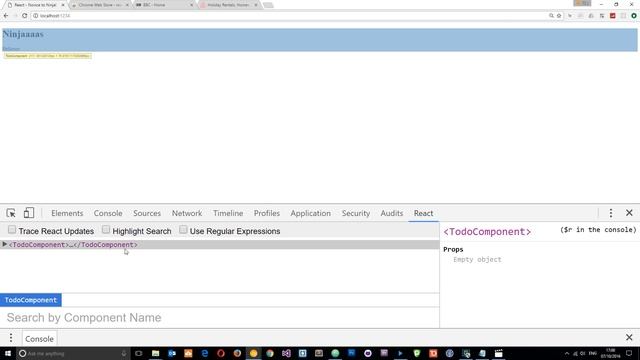Close the DevTools panel
The width and height of the screenshot is (640, 360).
tap(629, 213)
